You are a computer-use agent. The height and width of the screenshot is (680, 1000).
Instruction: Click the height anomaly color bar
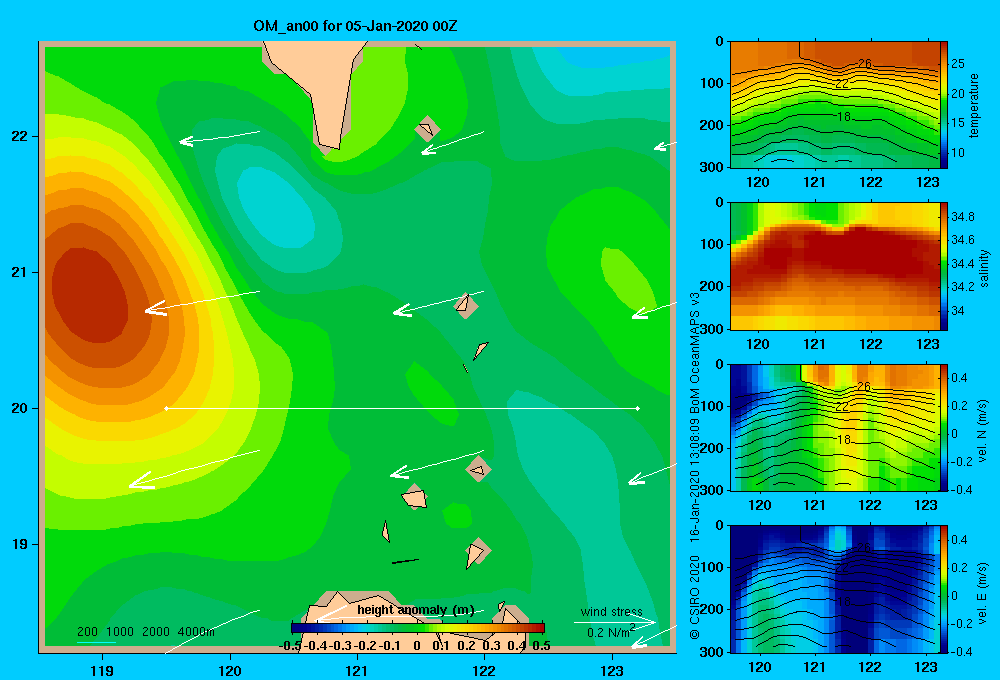(x=418, y=627)
